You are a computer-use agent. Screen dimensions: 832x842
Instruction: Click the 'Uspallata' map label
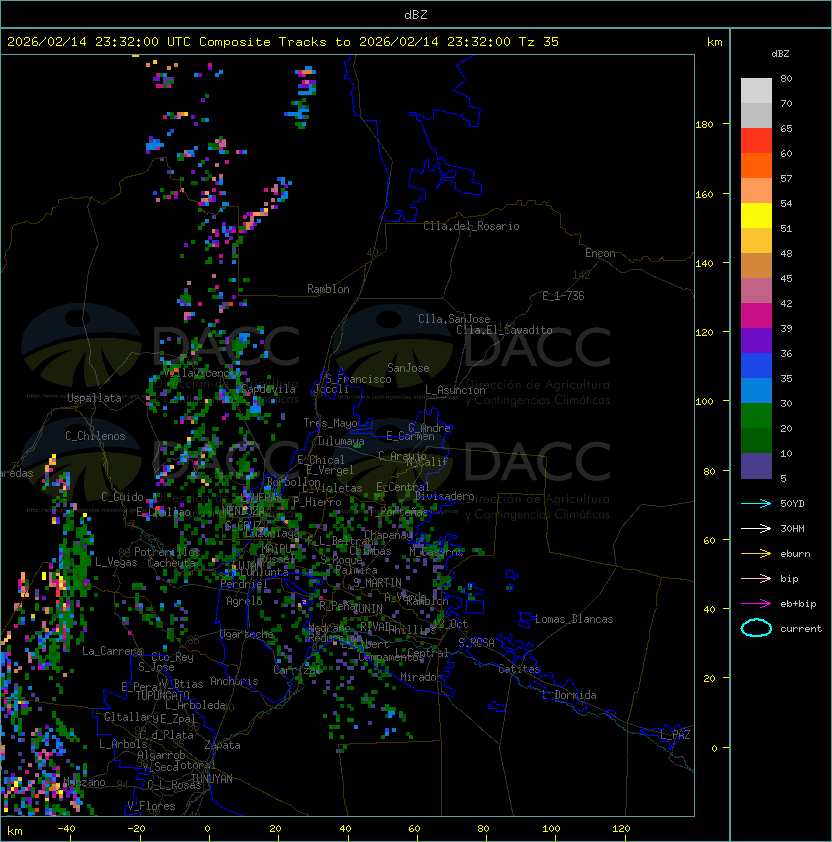point(94,398)
